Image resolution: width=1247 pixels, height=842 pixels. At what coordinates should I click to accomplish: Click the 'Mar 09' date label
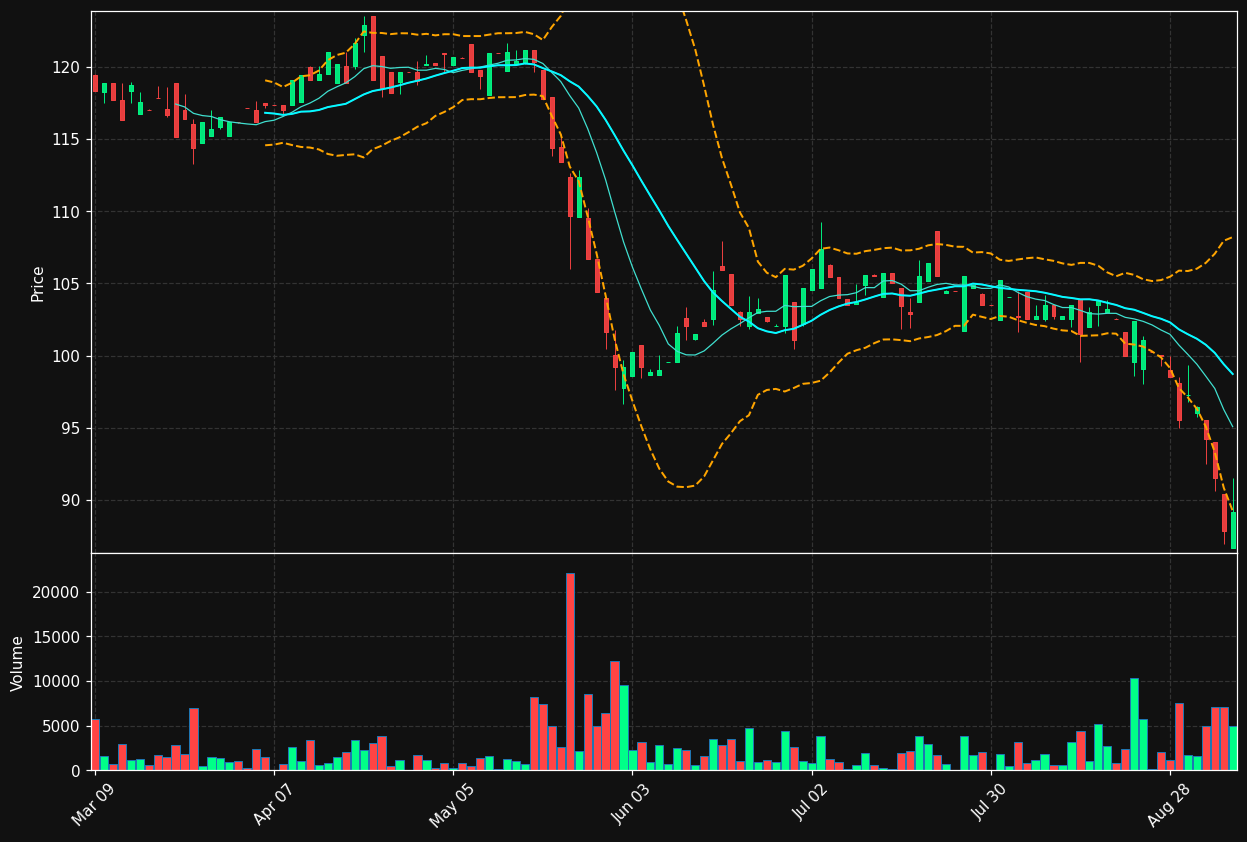[x=93, y=805]
